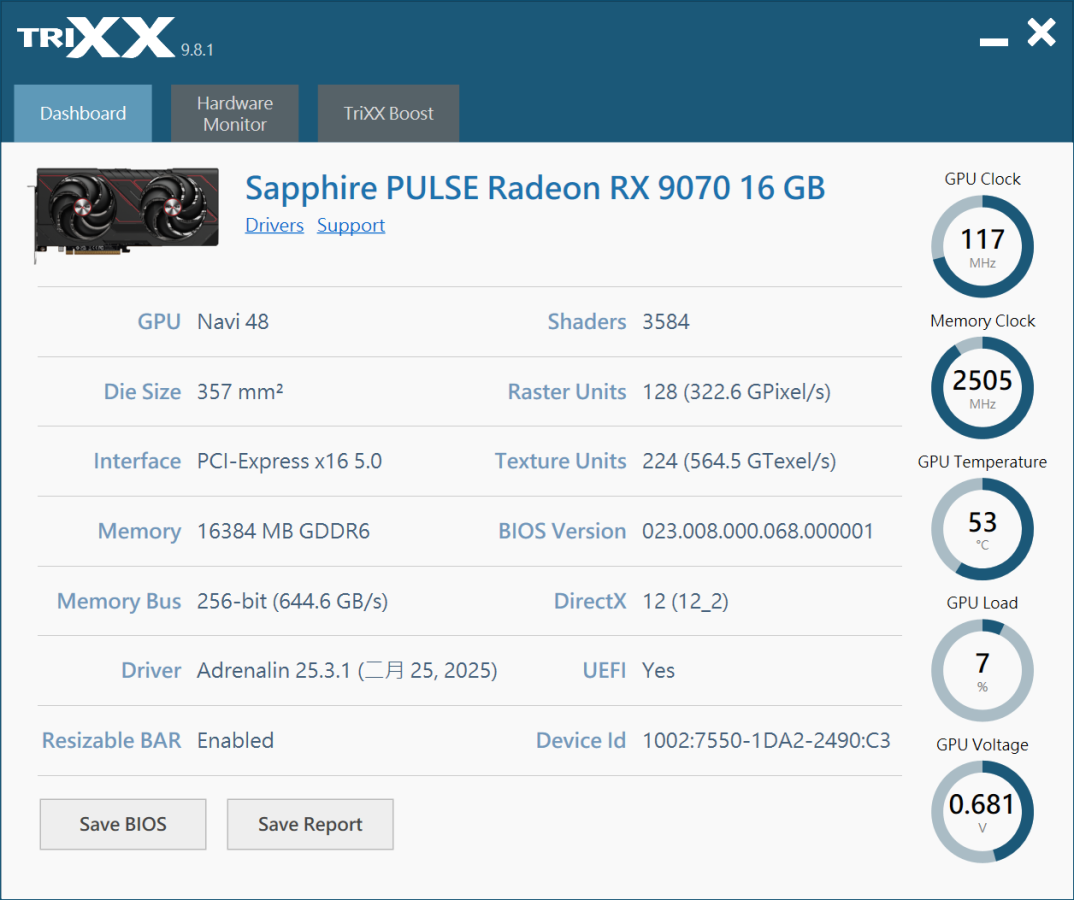Click the Resizable BAR value Enabled

[x=236, y=740]
